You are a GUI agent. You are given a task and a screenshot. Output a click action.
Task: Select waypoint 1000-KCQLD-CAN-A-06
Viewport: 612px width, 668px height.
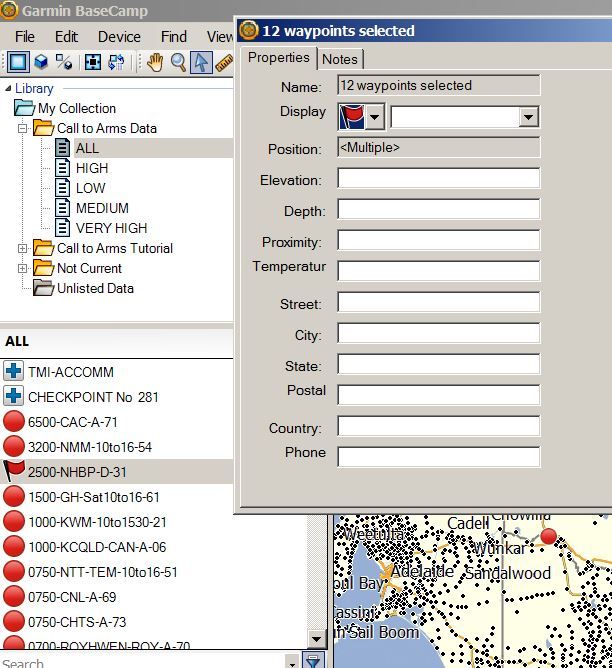(x=97, y=547)
